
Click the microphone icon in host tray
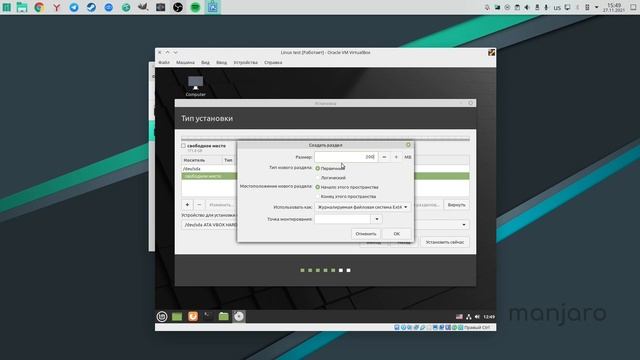coord(546,7)
